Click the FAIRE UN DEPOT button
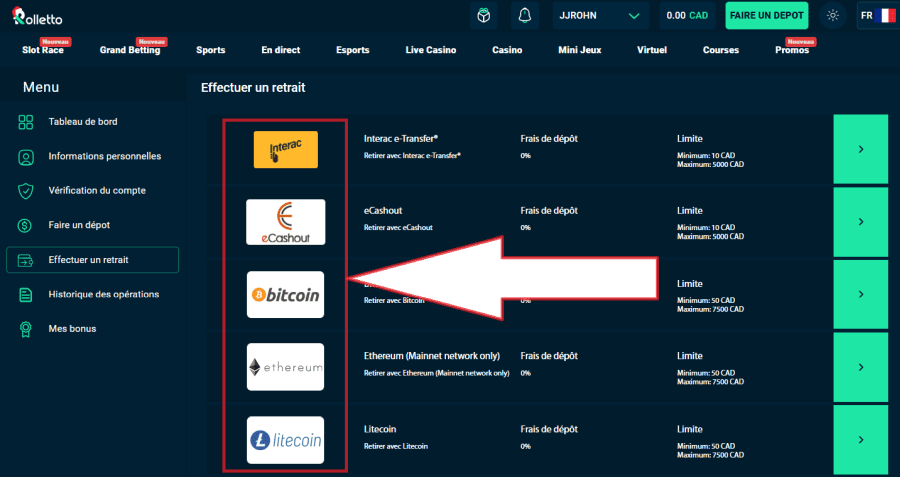 tap(766, 15)
